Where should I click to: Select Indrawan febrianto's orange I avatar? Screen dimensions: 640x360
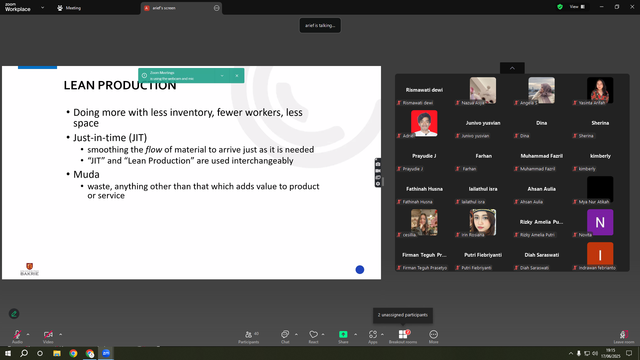pos(600,255)
